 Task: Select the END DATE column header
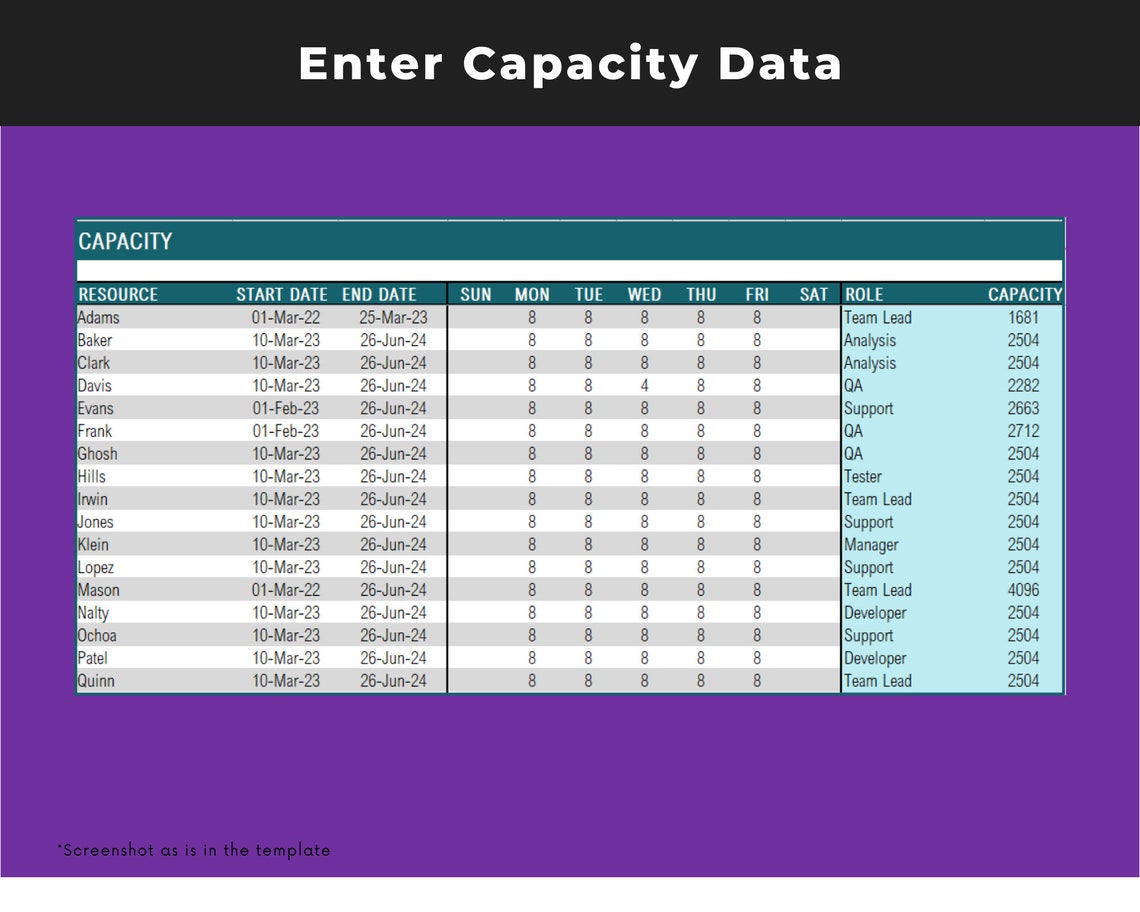click(379, 295)
